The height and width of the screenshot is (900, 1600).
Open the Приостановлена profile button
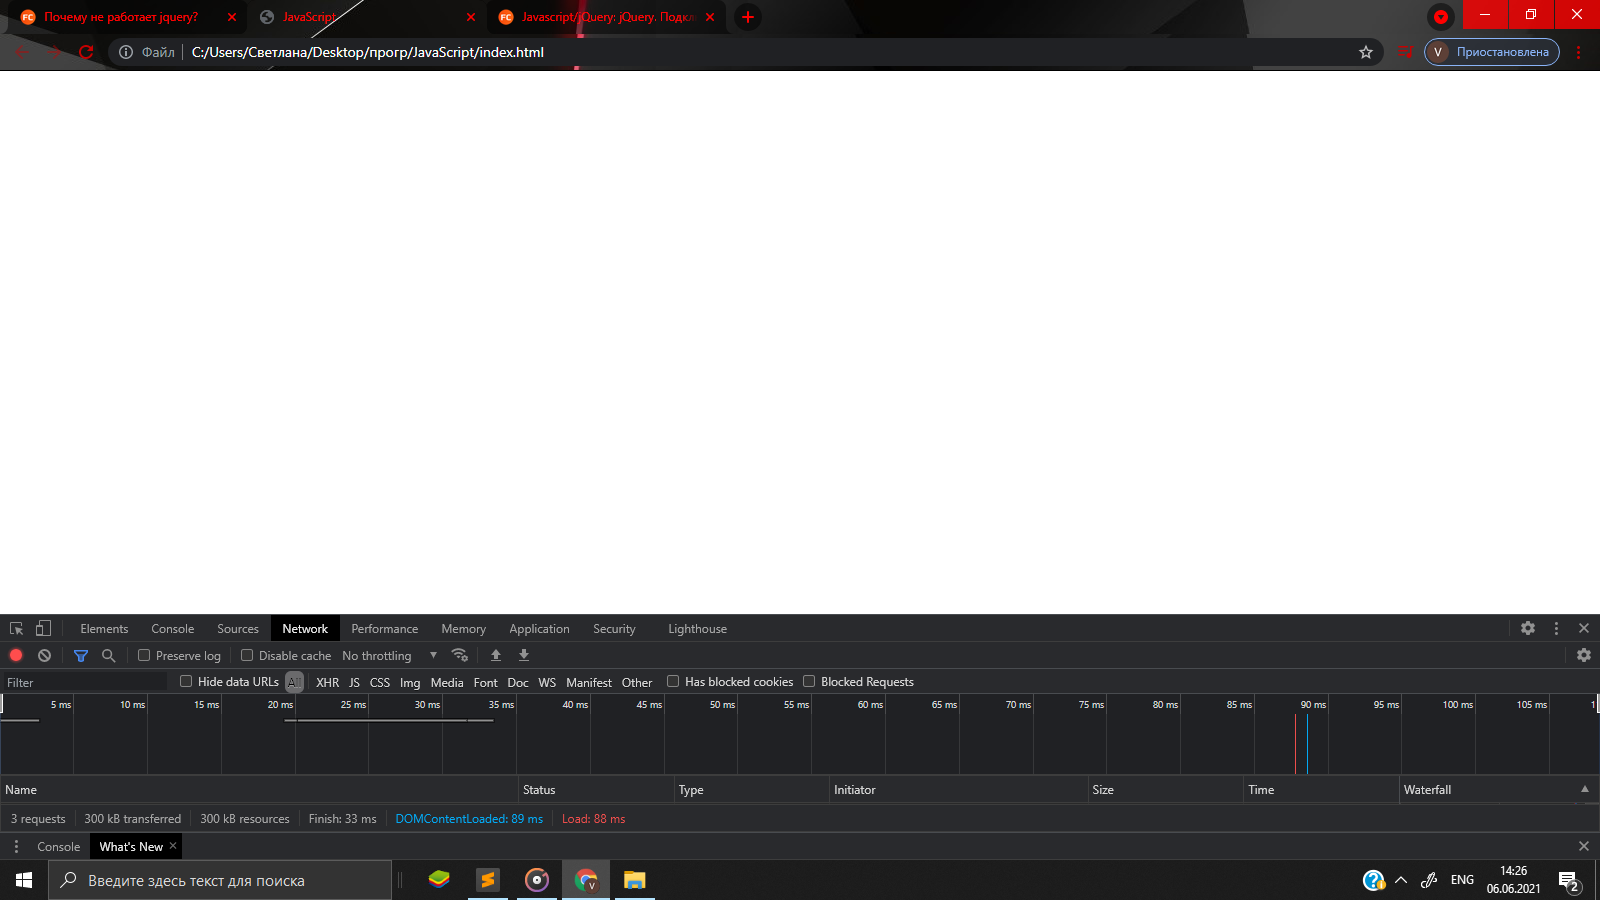(1492, 52)
